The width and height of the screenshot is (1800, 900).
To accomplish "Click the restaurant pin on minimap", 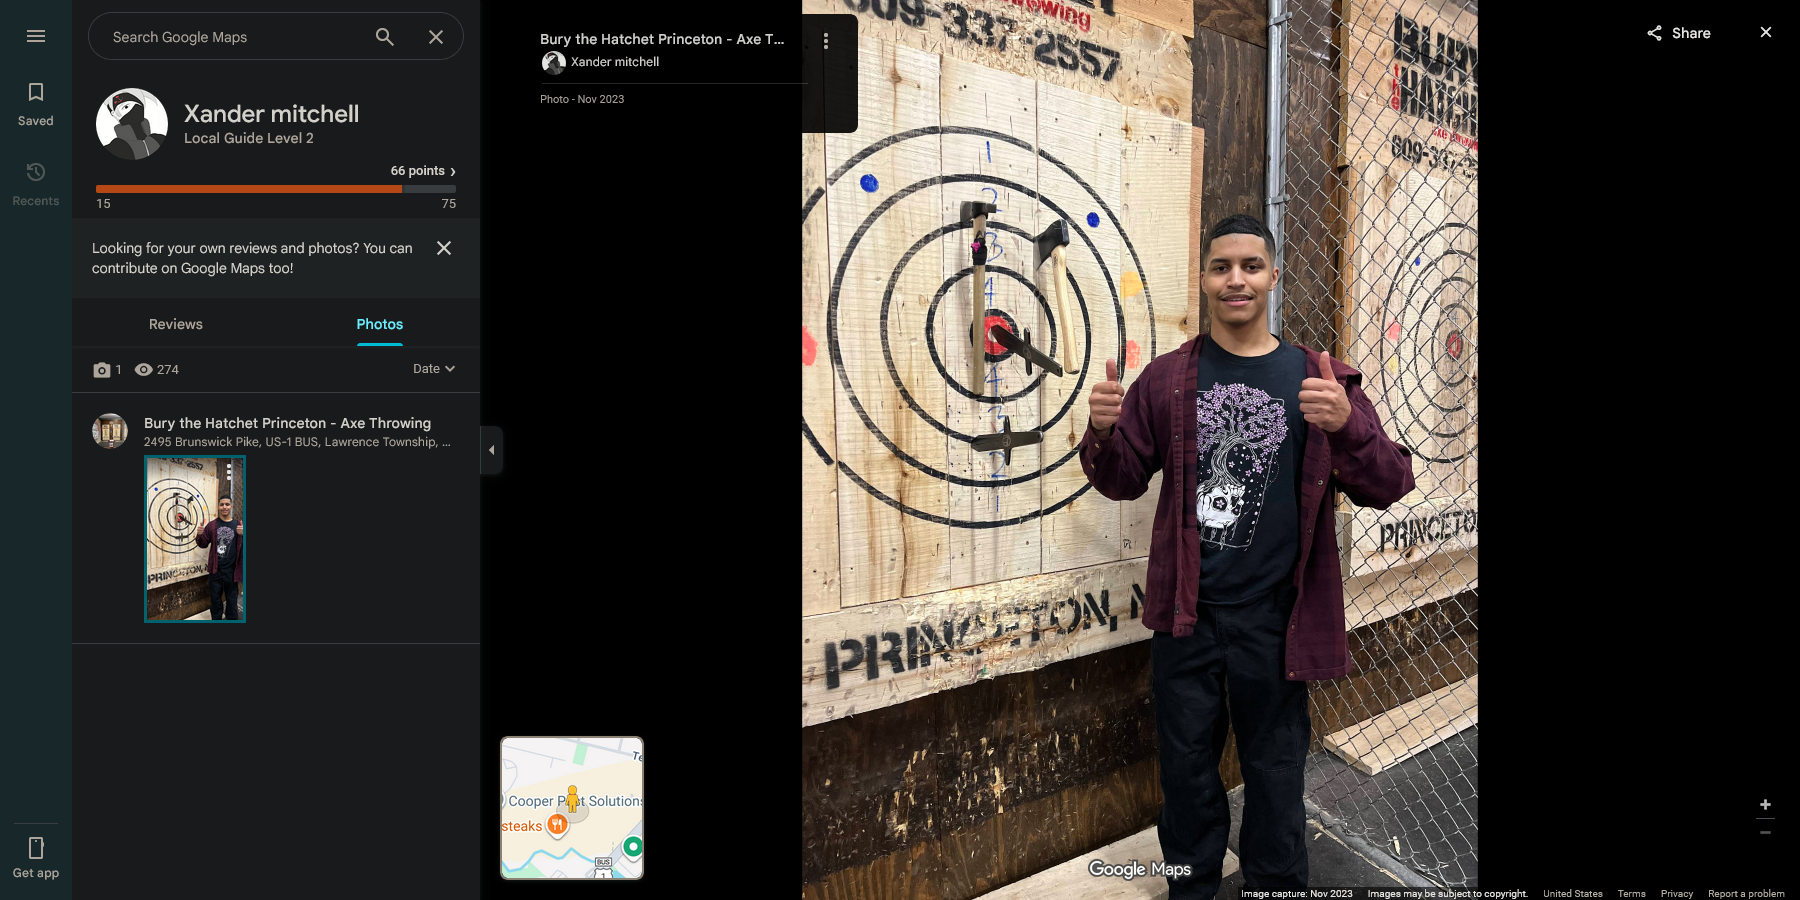I will tap(557, 825).
